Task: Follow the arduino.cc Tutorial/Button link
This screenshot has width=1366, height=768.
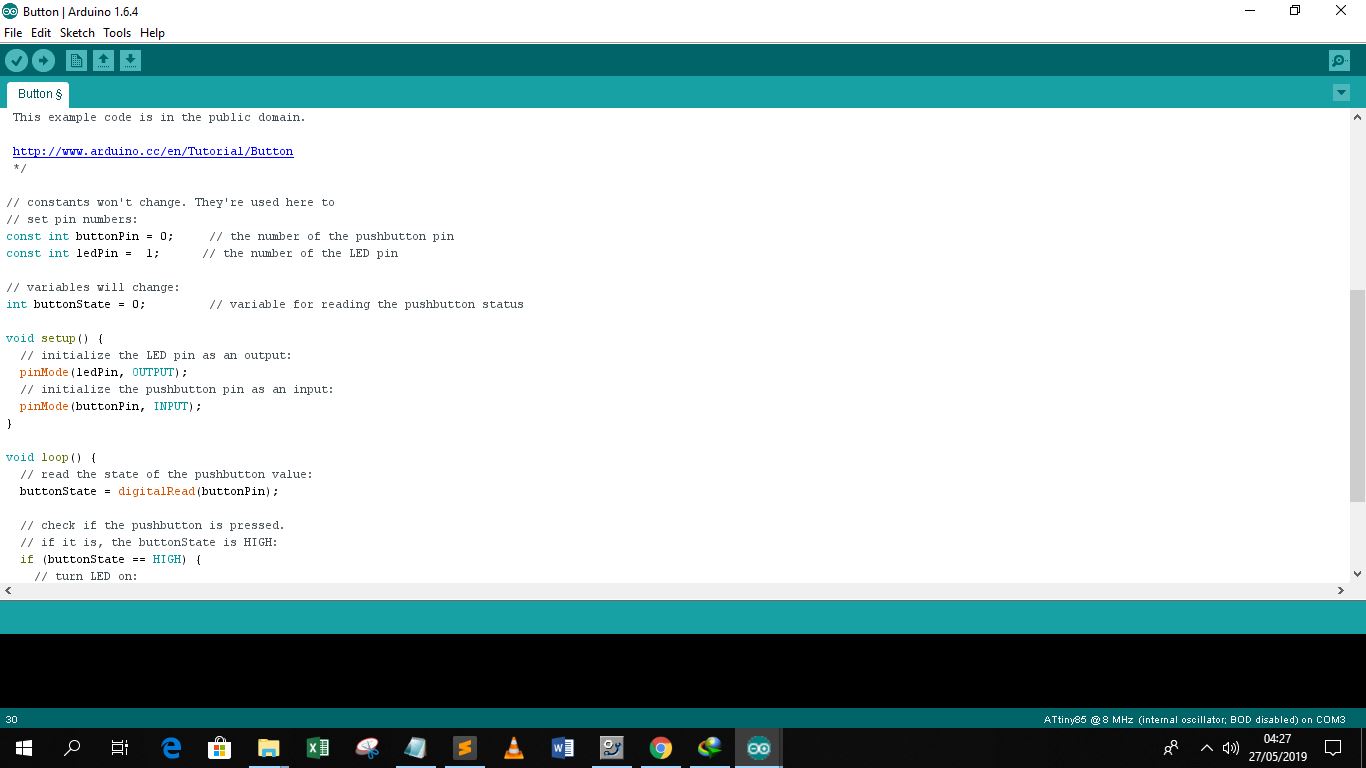Action: coord(153,152)
